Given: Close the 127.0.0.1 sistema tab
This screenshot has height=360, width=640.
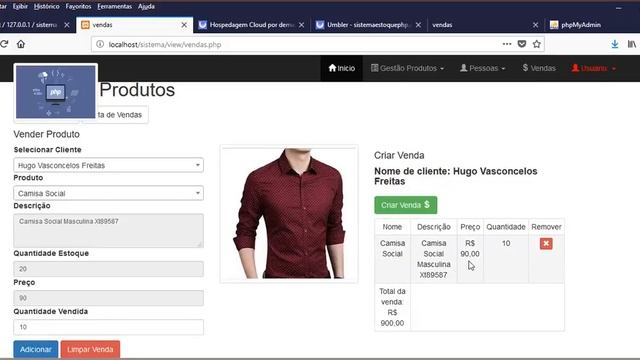Looking at the screenshot, I should pos(67,25).
